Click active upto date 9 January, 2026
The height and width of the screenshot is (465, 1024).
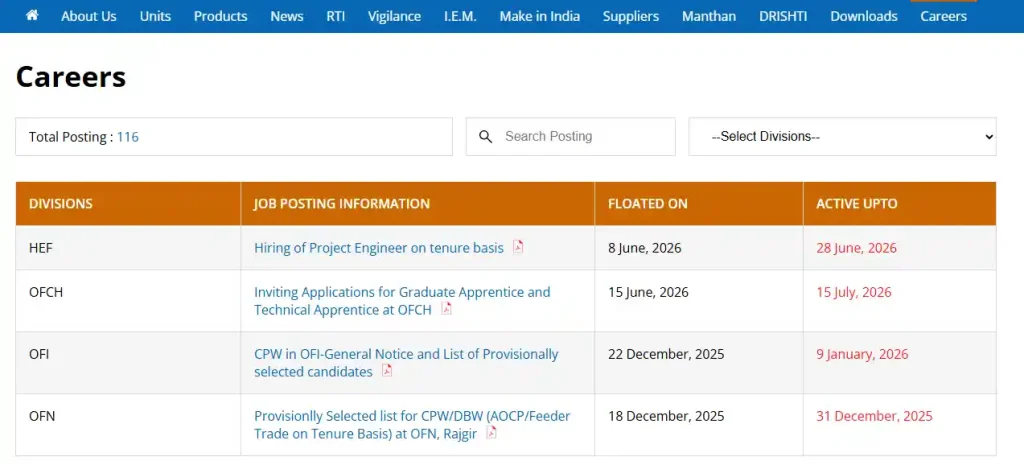(862, 354)
